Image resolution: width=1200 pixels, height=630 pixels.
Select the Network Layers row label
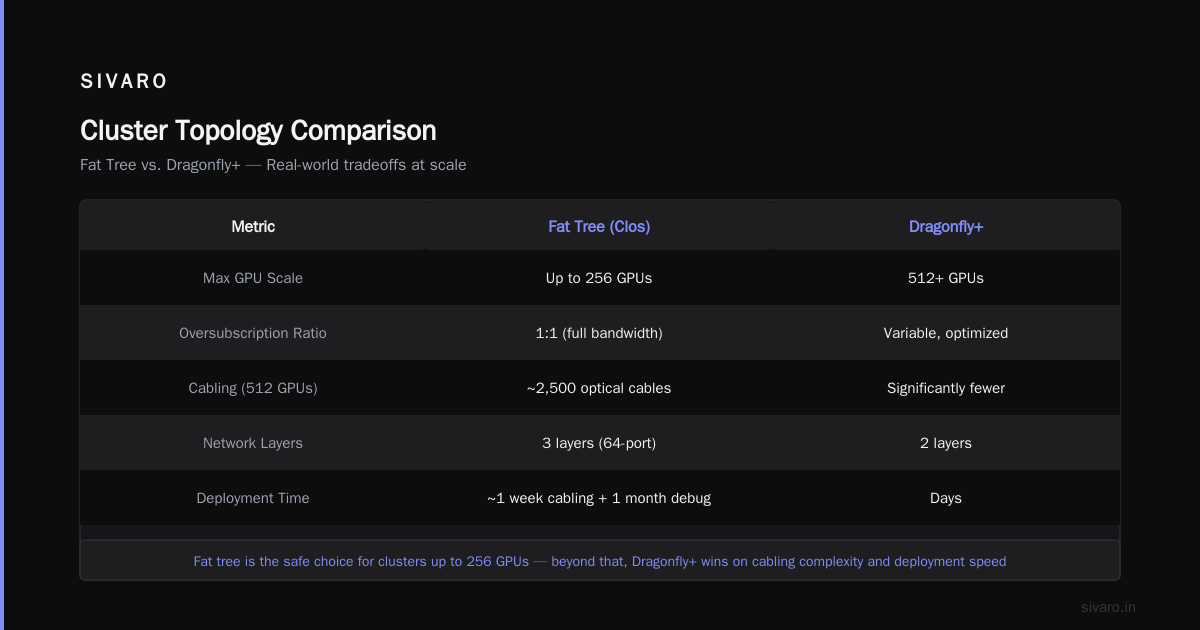253,443
